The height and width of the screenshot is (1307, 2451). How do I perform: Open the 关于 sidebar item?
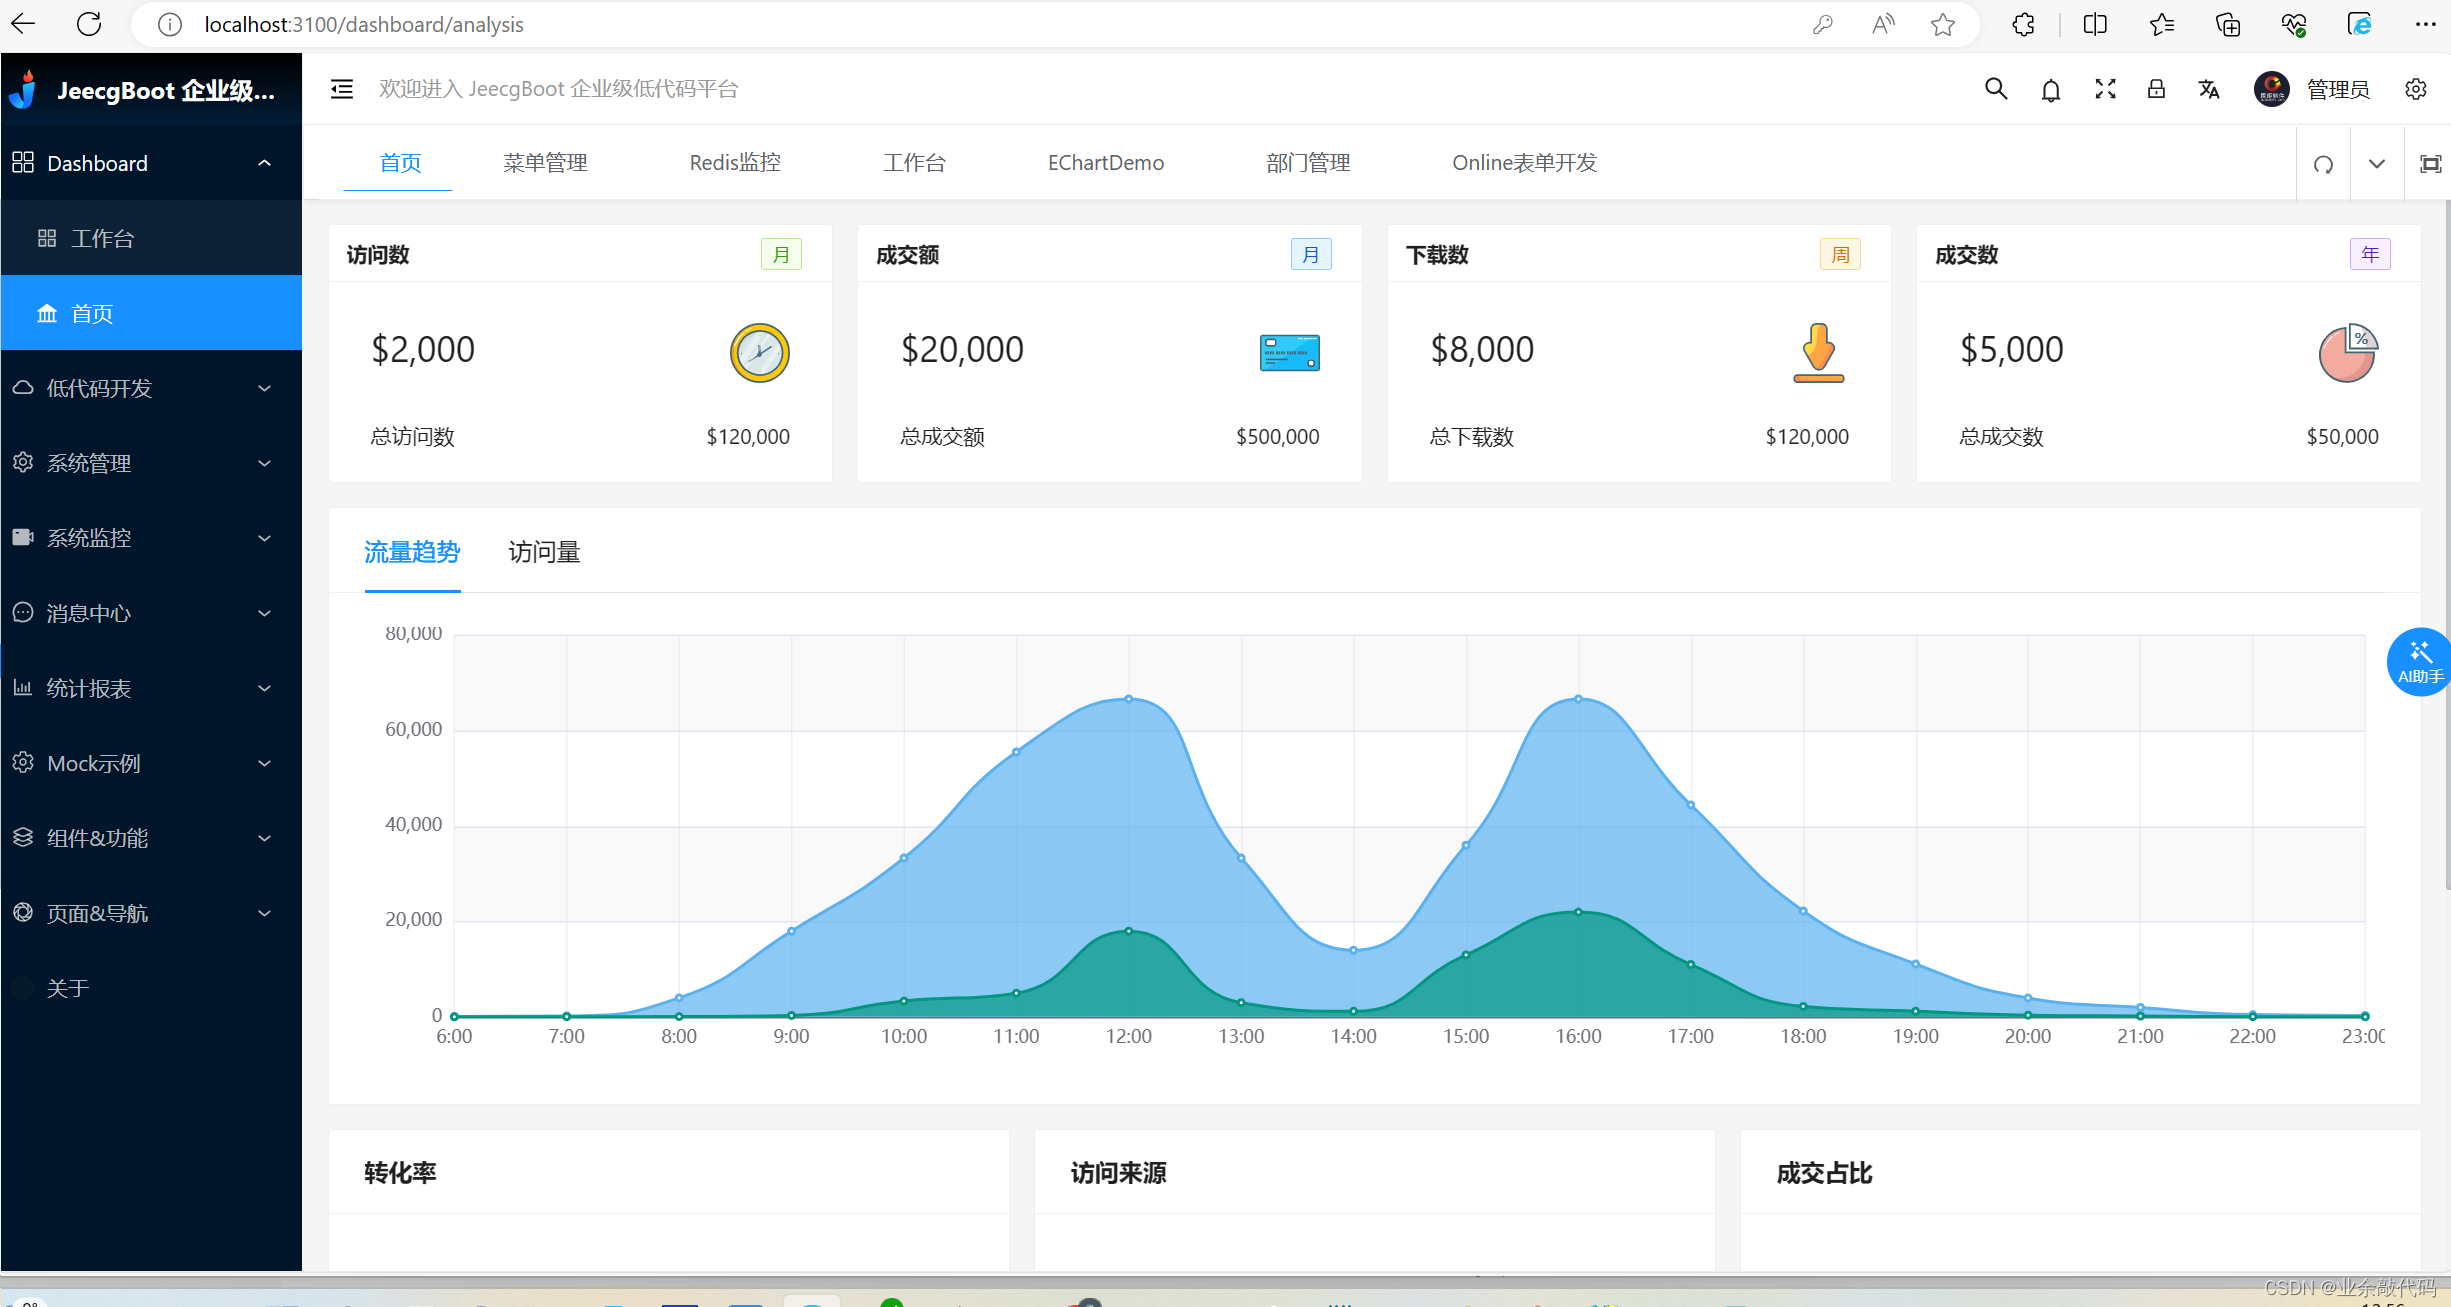coord(151,988)
